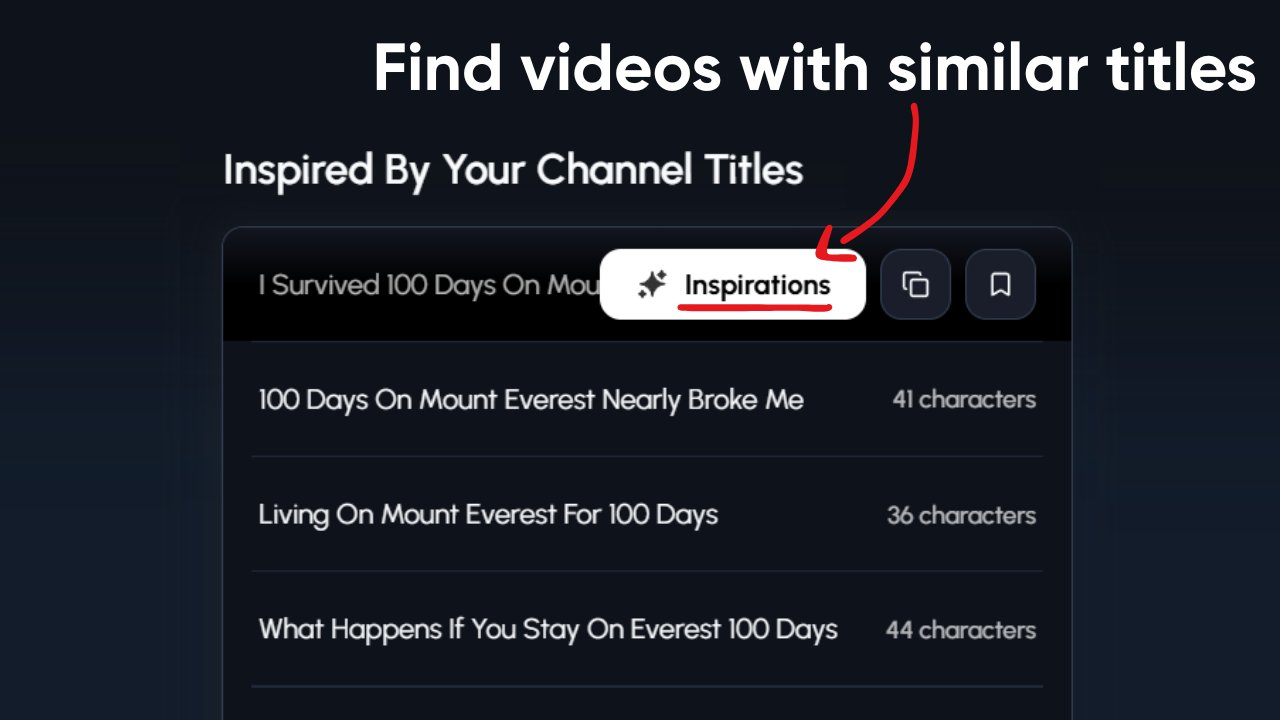Viewport: 1280px width, 720px height.
Task: Click the sparkle icon beside Inspirations
Action: pyautogui.click(x=652, y=285)
